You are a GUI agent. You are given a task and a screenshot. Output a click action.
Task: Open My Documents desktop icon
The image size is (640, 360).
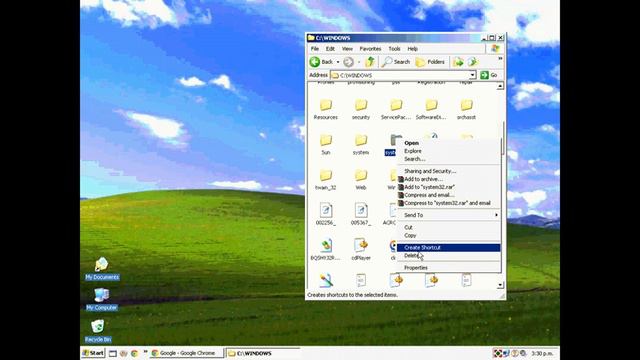point(102,269)
